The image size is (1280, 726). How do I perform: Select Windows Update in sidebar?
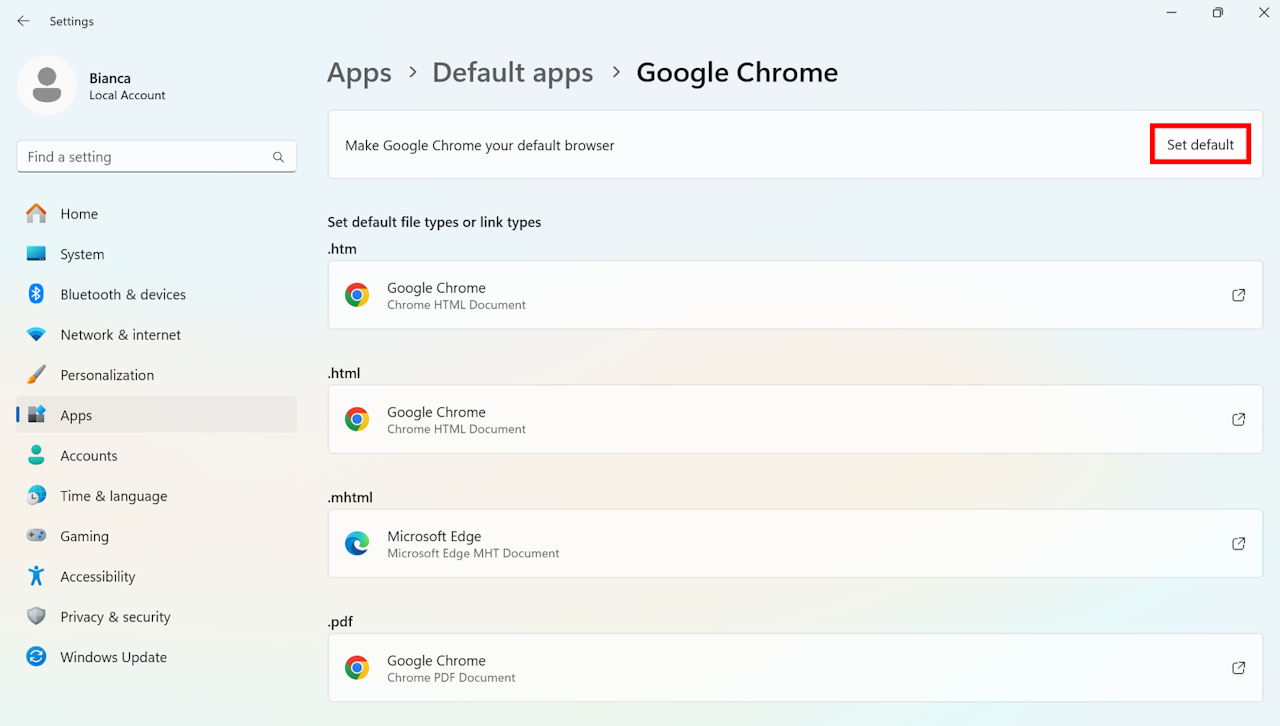(113, 657)
